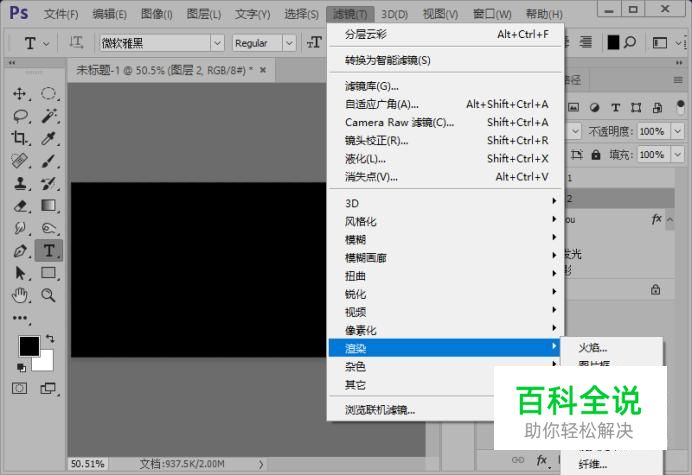Open the Edit Toolbar three-dots button
The width and height of the screenshot is (692, 475).
(20, 318)
